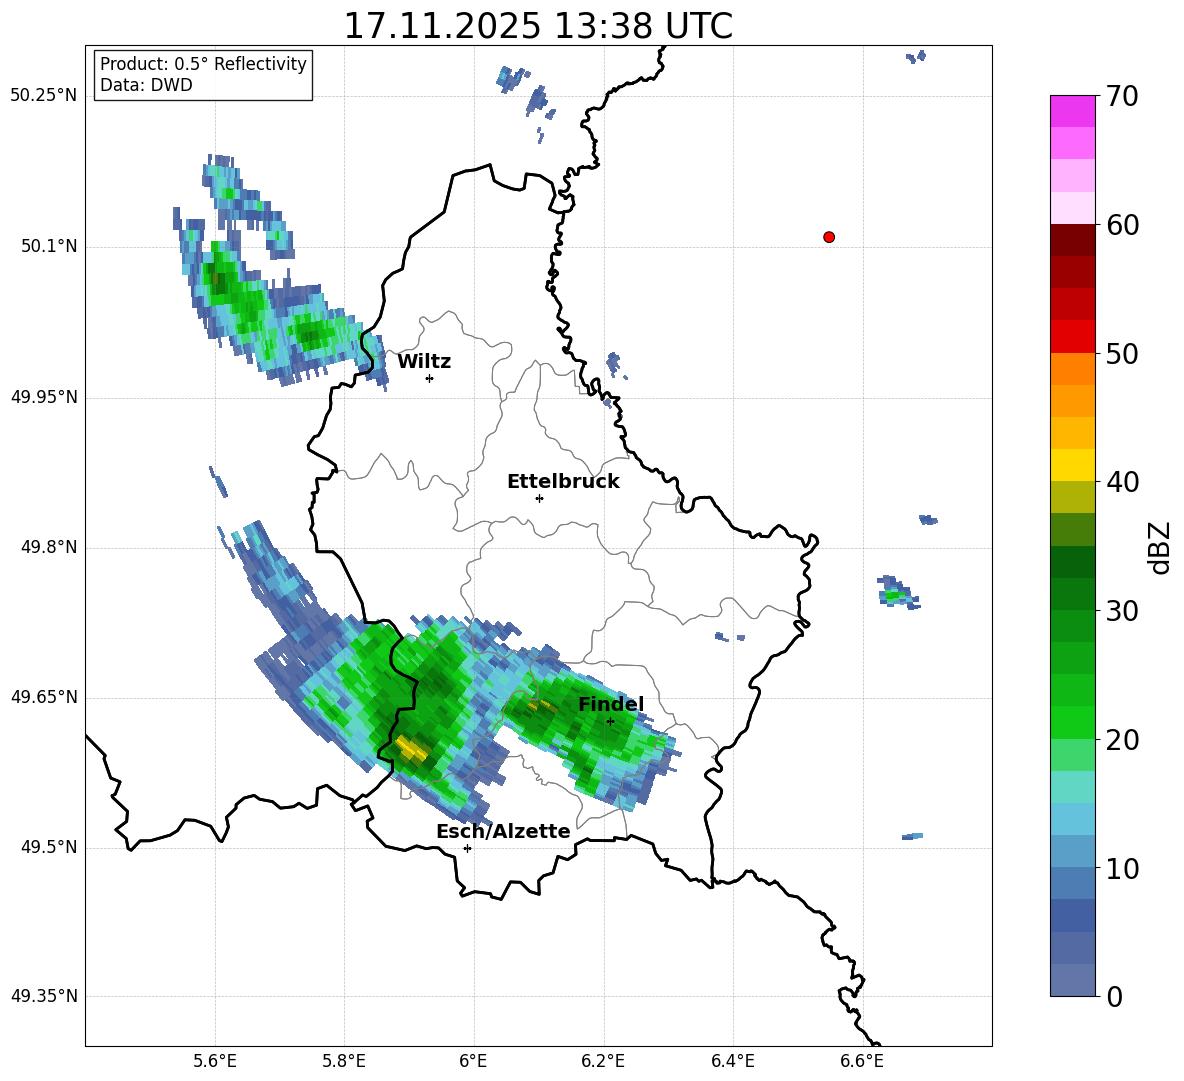Click the 20 label on the colorbar
Image resolution: width=1184 pixels, height=1081 pixels.
click(1121, 739)
